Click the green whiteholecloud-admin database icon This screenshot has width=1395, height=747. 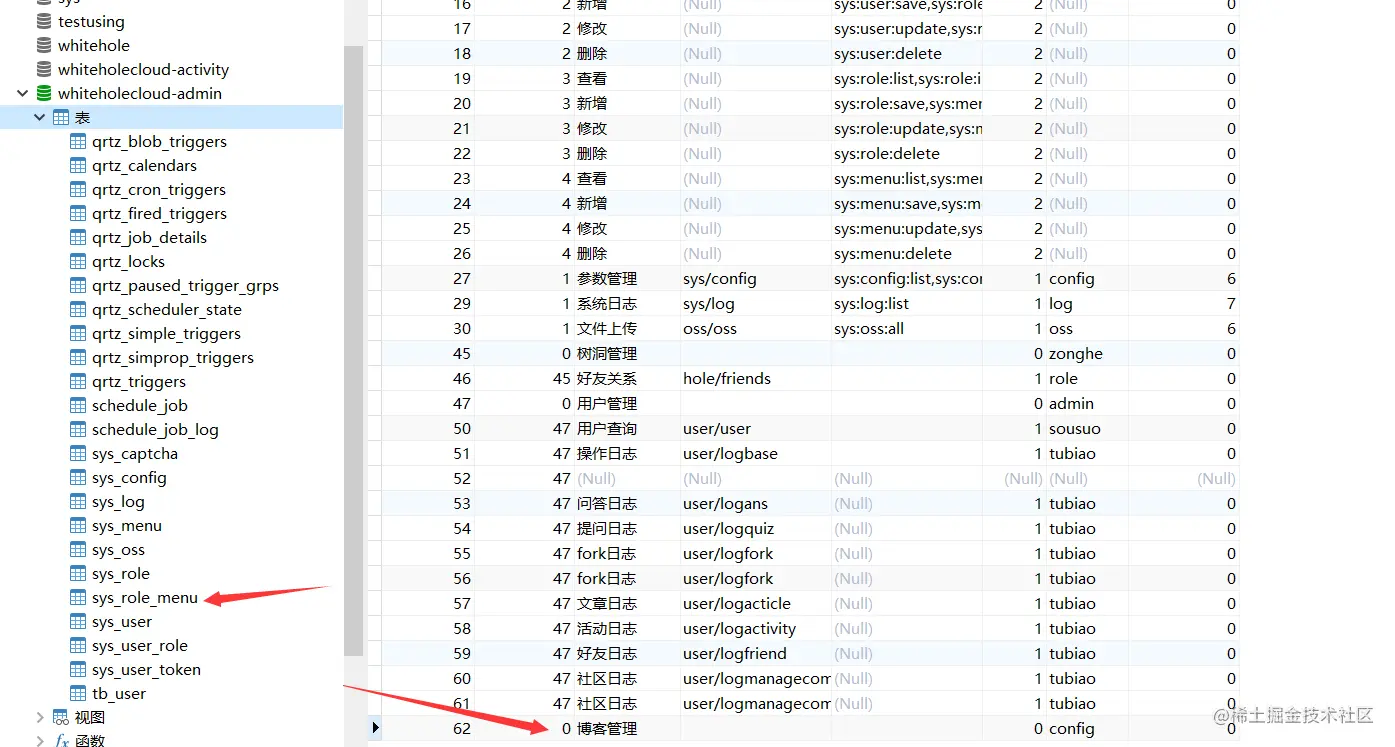pyautogui.click(x=44, y=93)
